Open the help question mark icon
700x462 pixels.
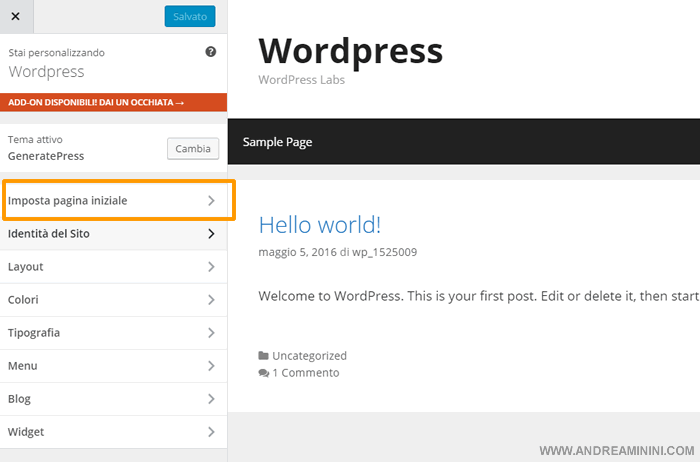[211, 52]
